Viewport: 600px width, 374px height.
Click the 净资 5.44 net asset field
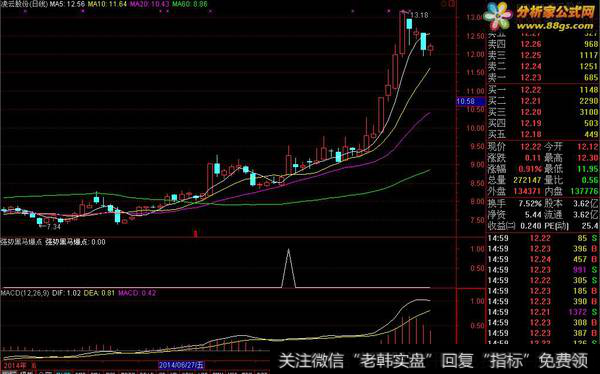tap(514, 214)
